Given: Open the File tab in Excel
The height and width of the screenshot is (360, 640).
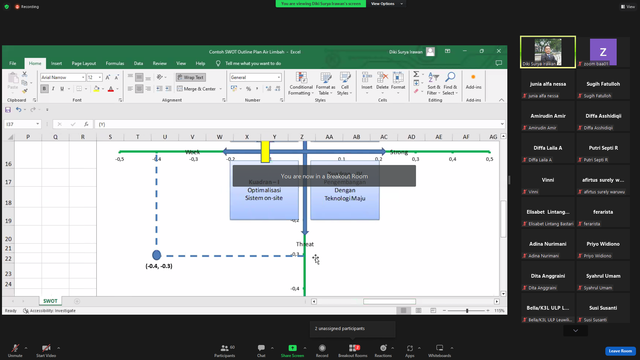Looking at the screenshot, I should pyautogui.click(x=13, y=63).
